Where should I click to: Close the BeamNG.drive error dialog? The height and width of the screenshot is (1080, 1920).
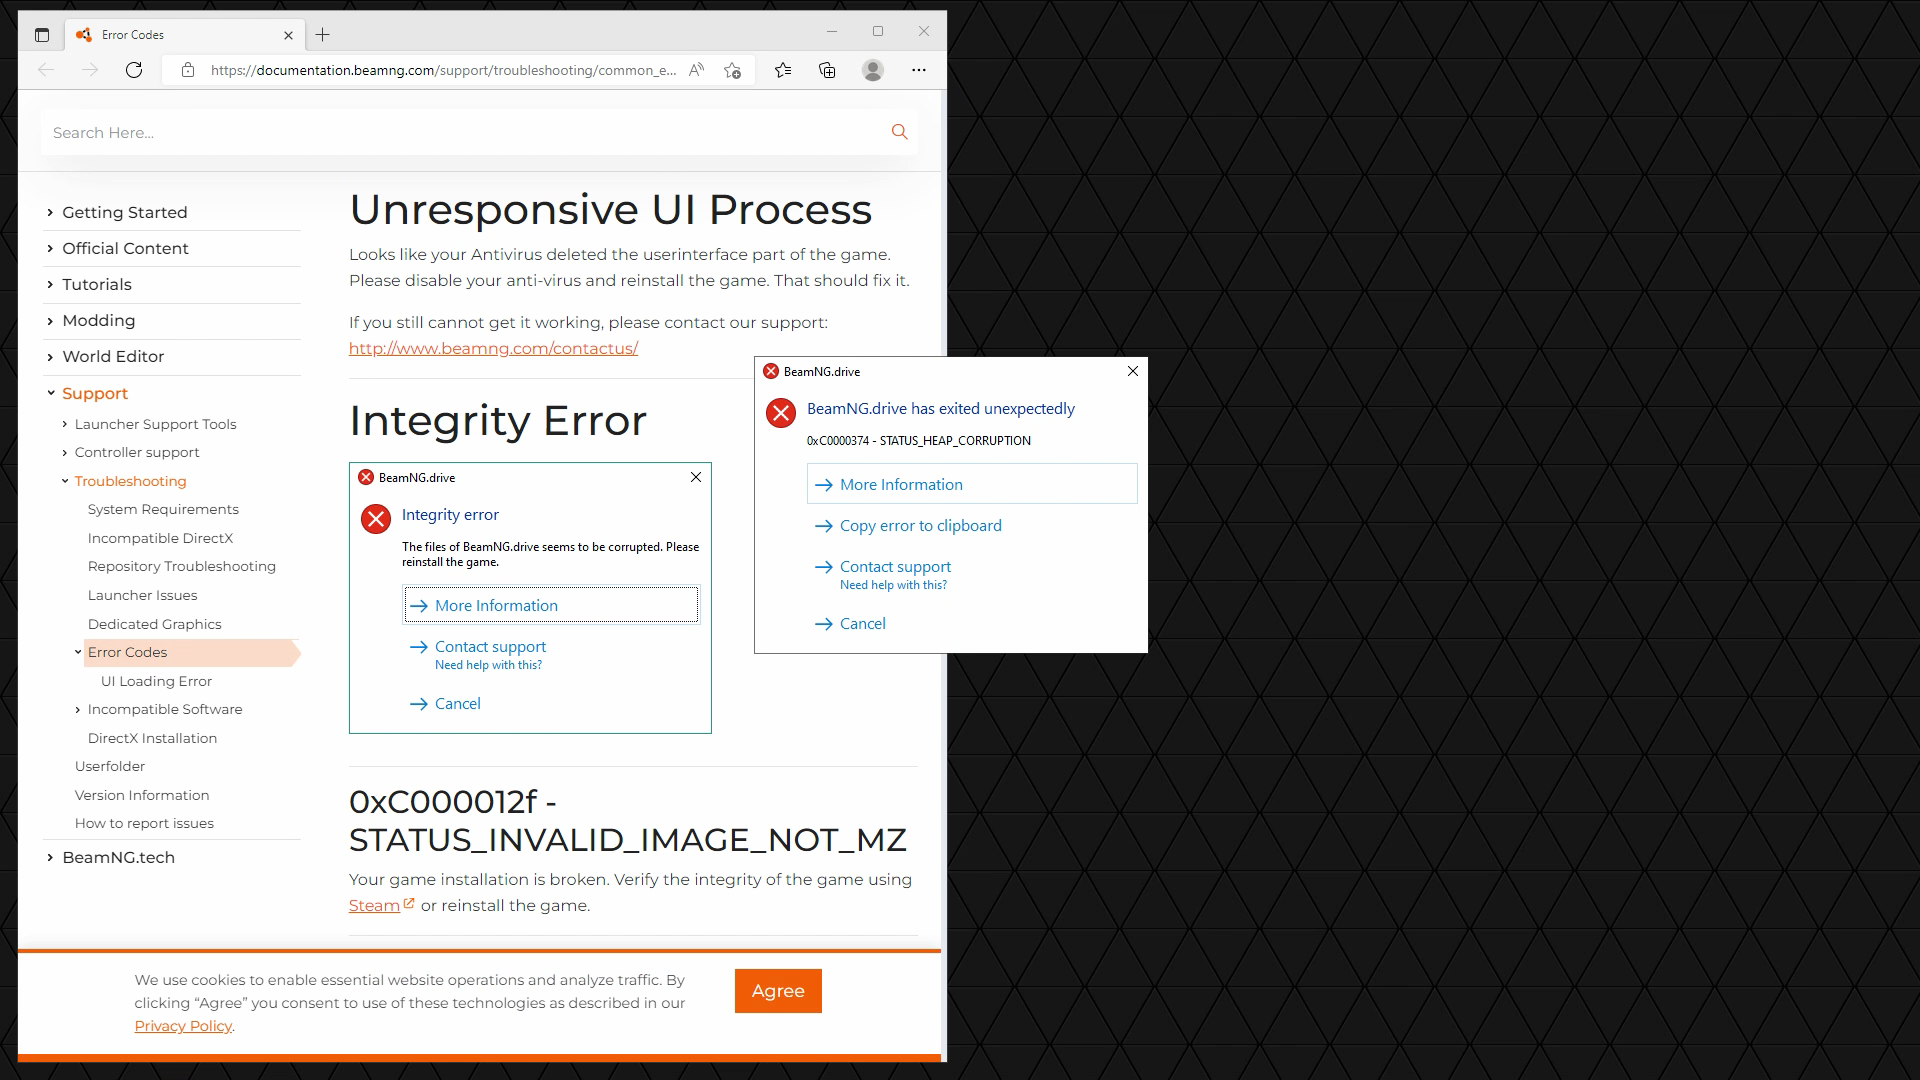coord(1133,371)
